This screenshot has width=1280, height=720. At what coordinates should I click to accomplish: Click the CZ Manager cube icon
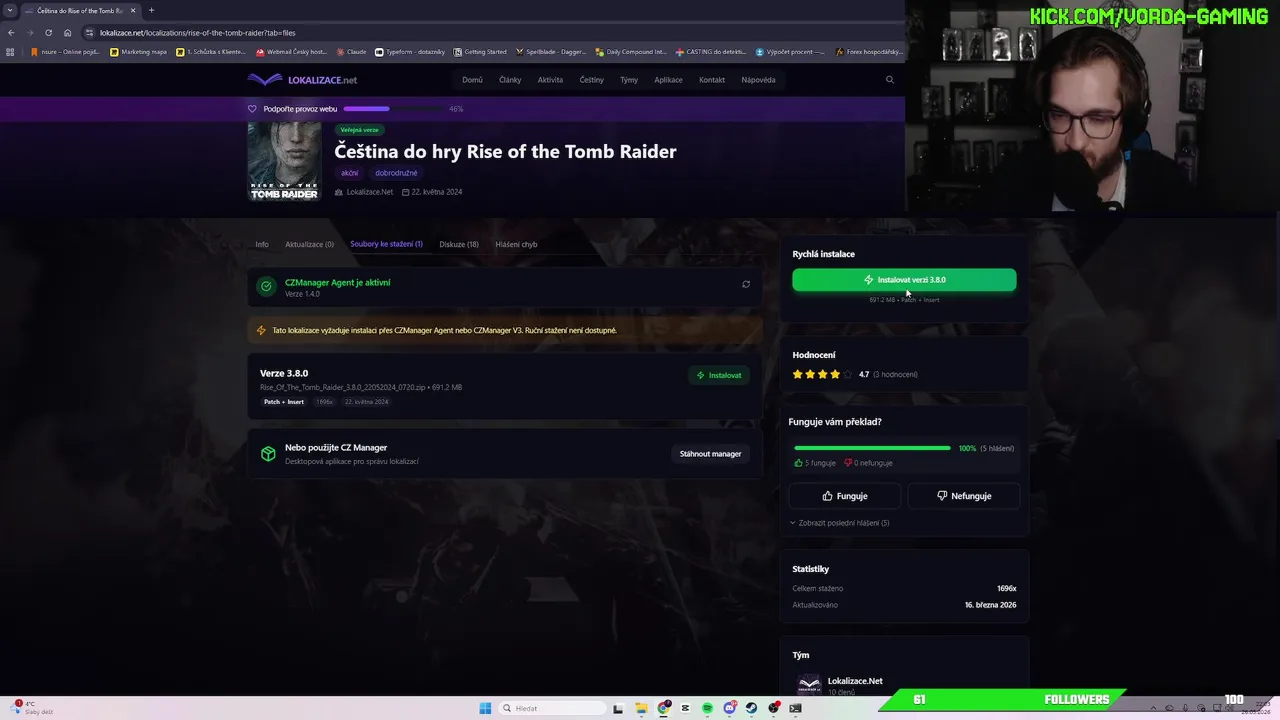click(268, 454)
